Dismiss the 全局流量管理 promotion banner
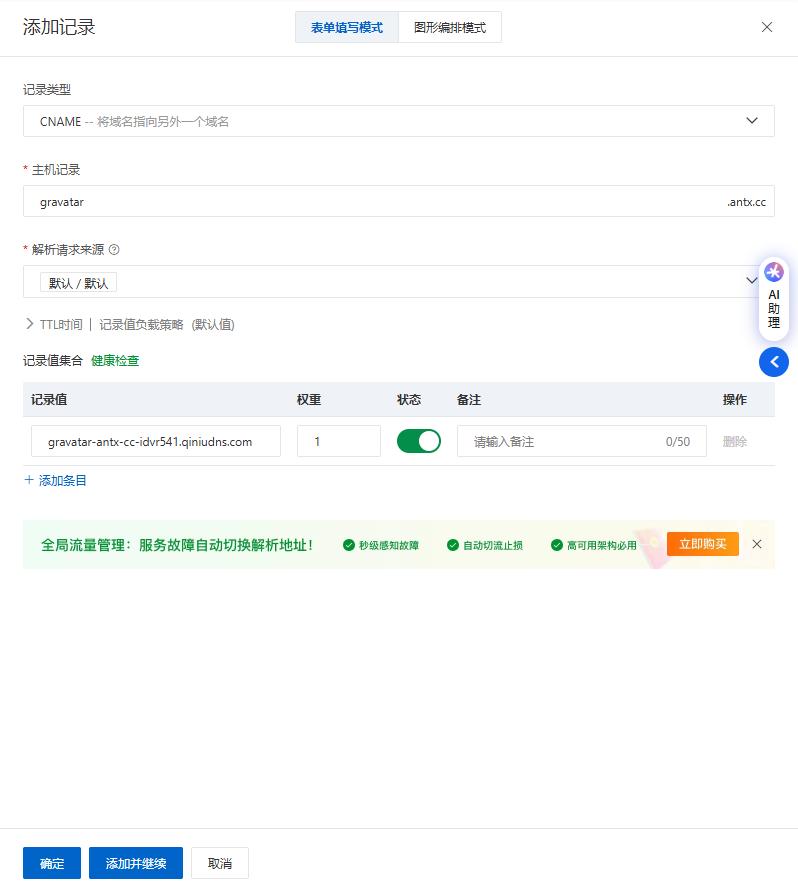 [x=757, y=544]
